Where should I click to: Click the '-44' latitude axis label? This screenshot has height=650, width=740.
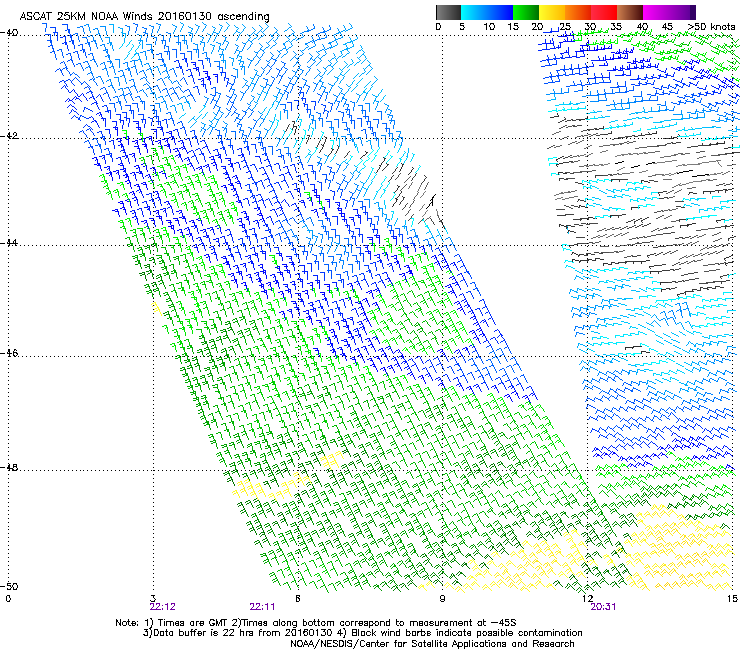[x=9, y=243]
